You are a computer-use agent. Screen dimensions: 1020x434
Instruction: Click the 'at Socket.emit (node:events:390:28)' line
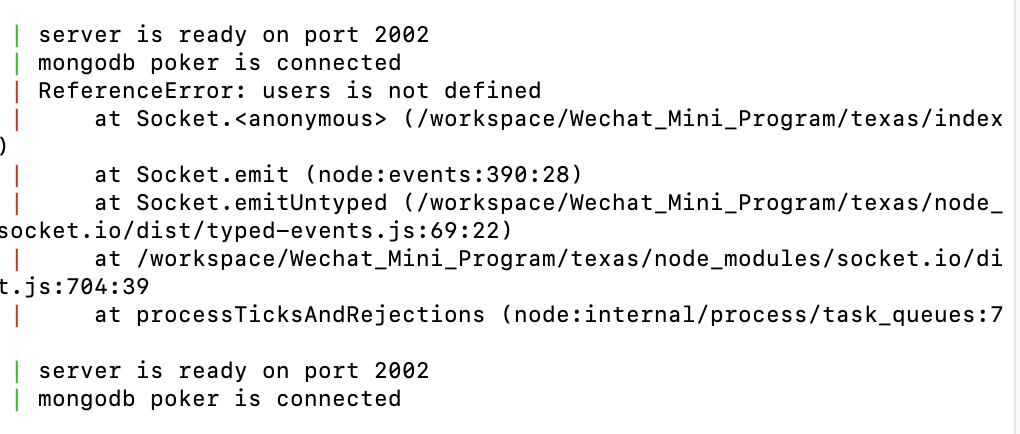click(x=338, y=175)
